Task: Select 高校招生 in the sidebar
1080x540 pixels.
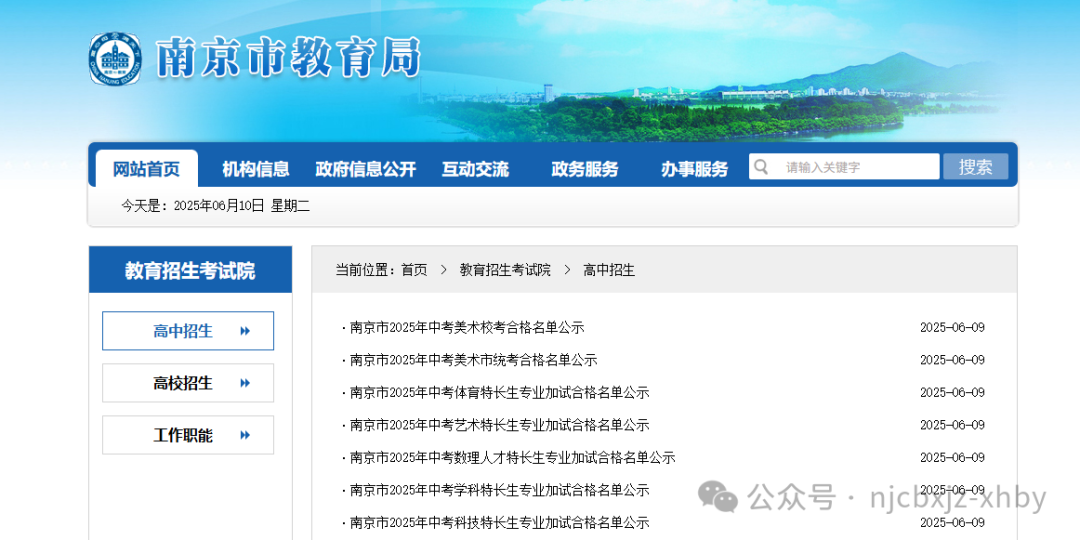Action: pyautogui.click(x=188, y=383)
